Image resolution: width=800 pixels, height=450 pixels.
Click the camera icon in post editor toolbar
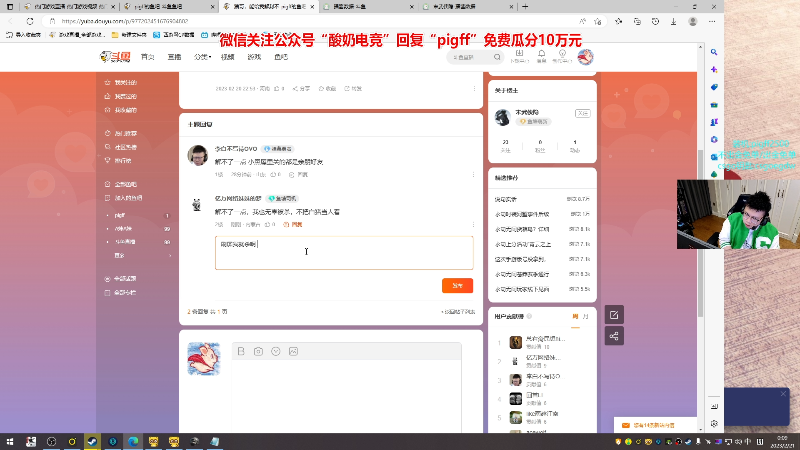258,352
